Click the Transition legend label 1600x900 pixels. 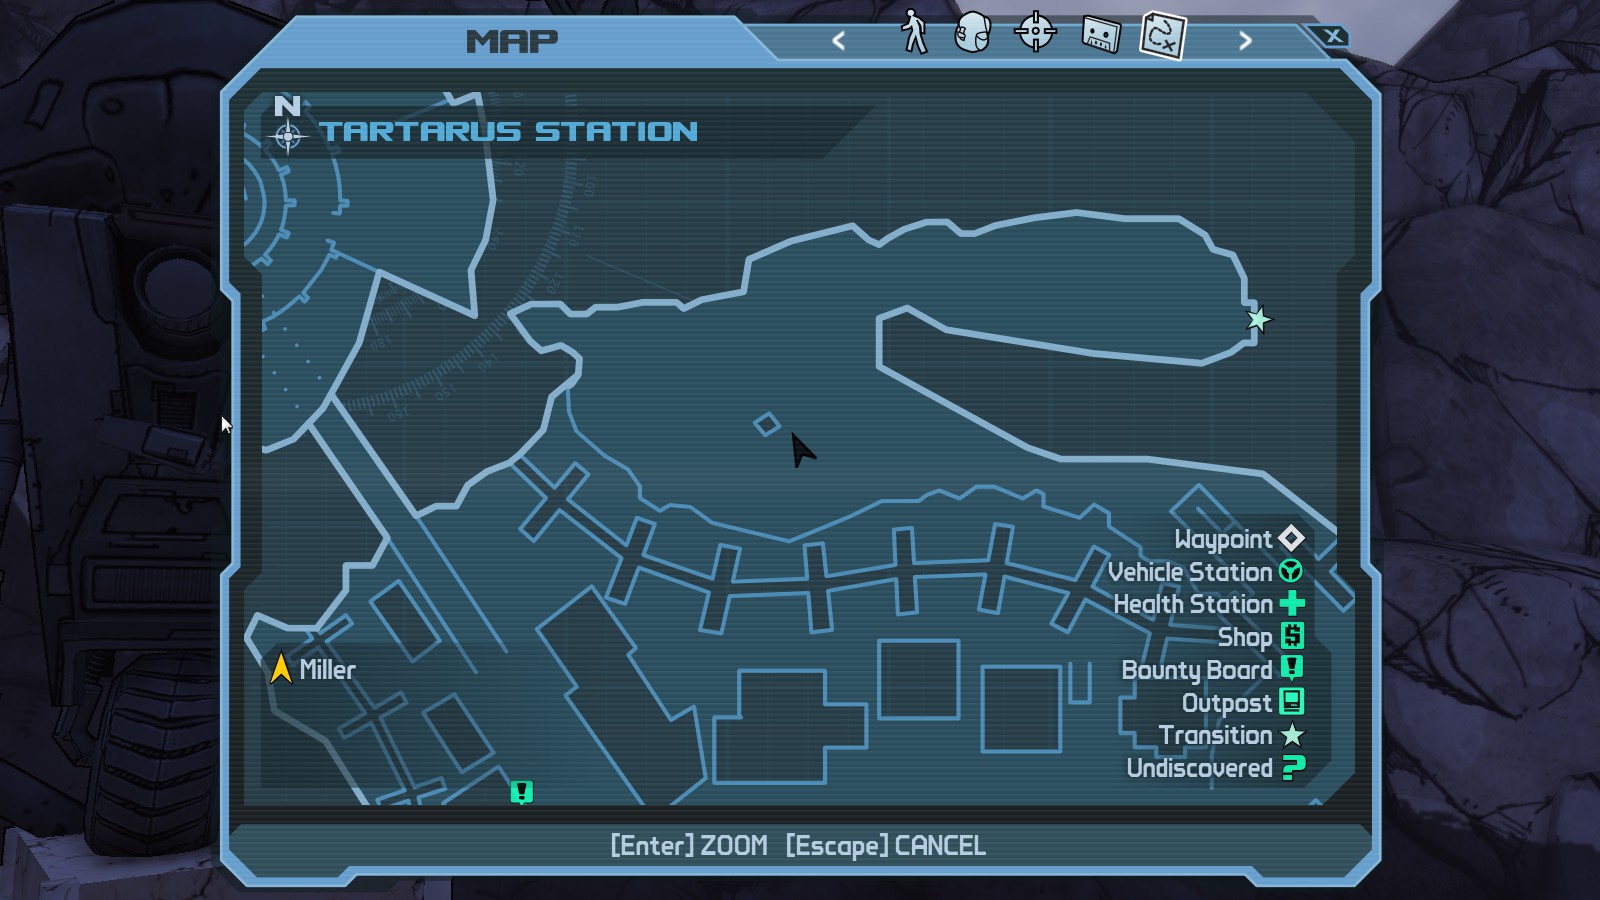[x=1216, y=735]
